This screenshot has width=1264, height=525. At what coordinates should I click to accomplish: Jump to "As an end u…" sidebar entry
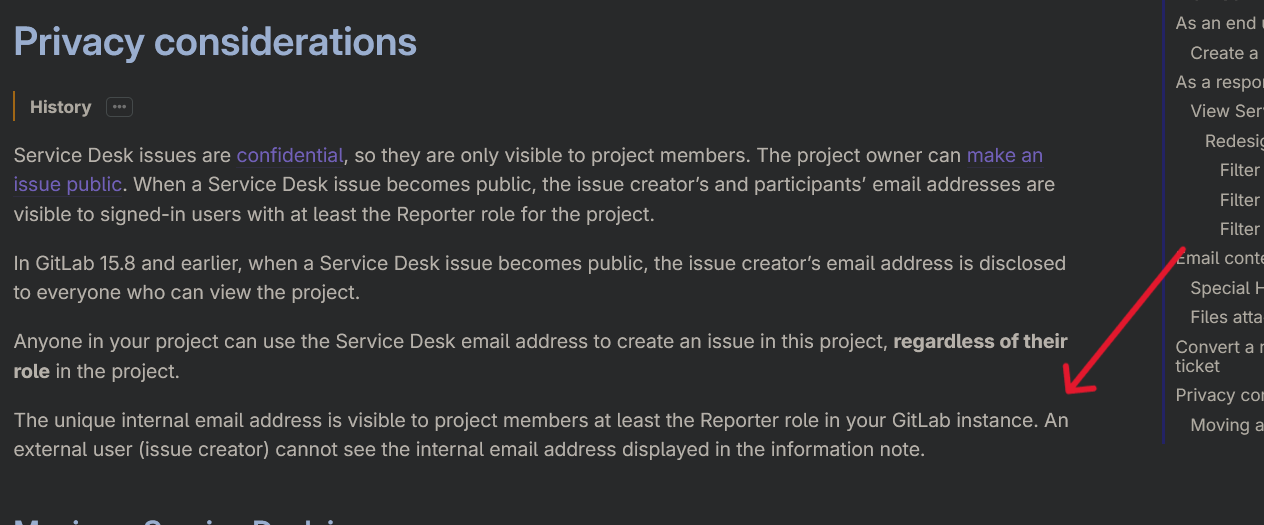pos(1219,23)
